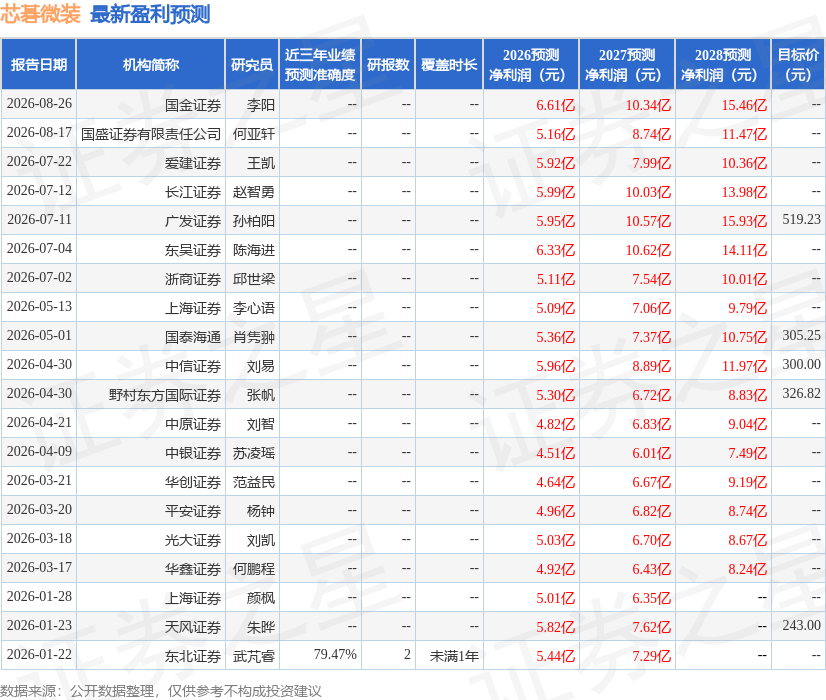Select 国金证券 institution cell
826x700 pixels.
tap(193, 105)
